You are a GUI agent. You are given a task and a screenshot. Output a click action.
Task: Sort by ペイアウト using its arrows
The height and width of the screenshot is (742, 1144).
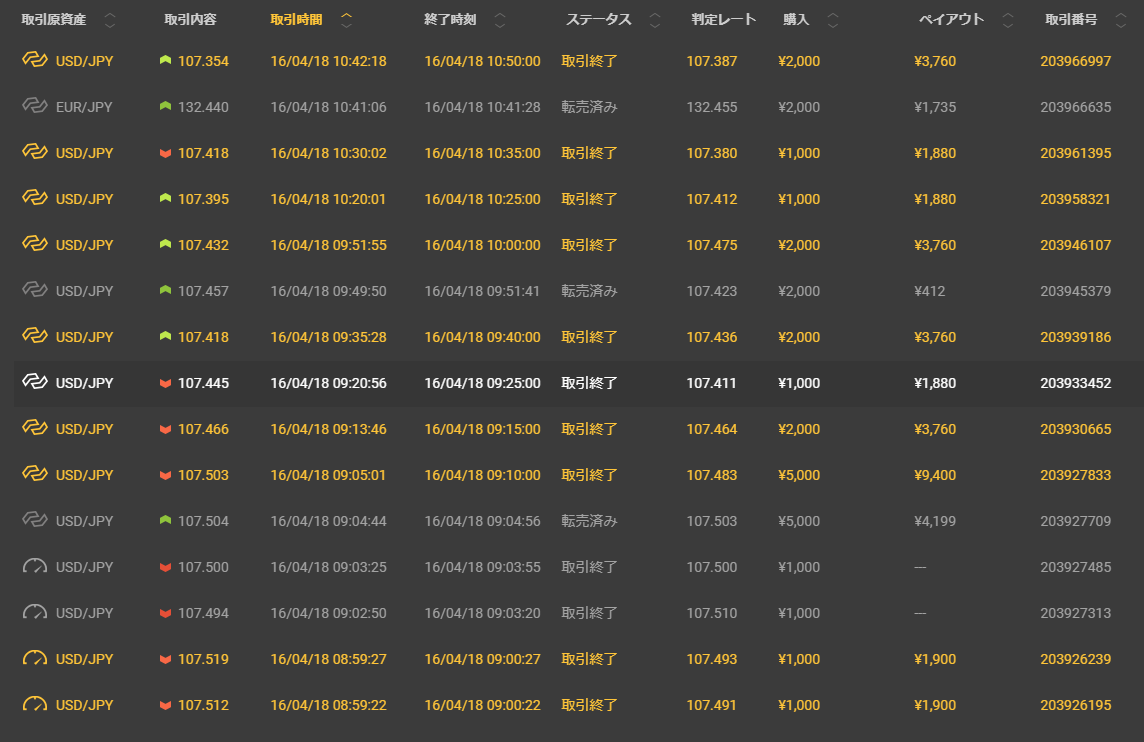(1007, 20)
